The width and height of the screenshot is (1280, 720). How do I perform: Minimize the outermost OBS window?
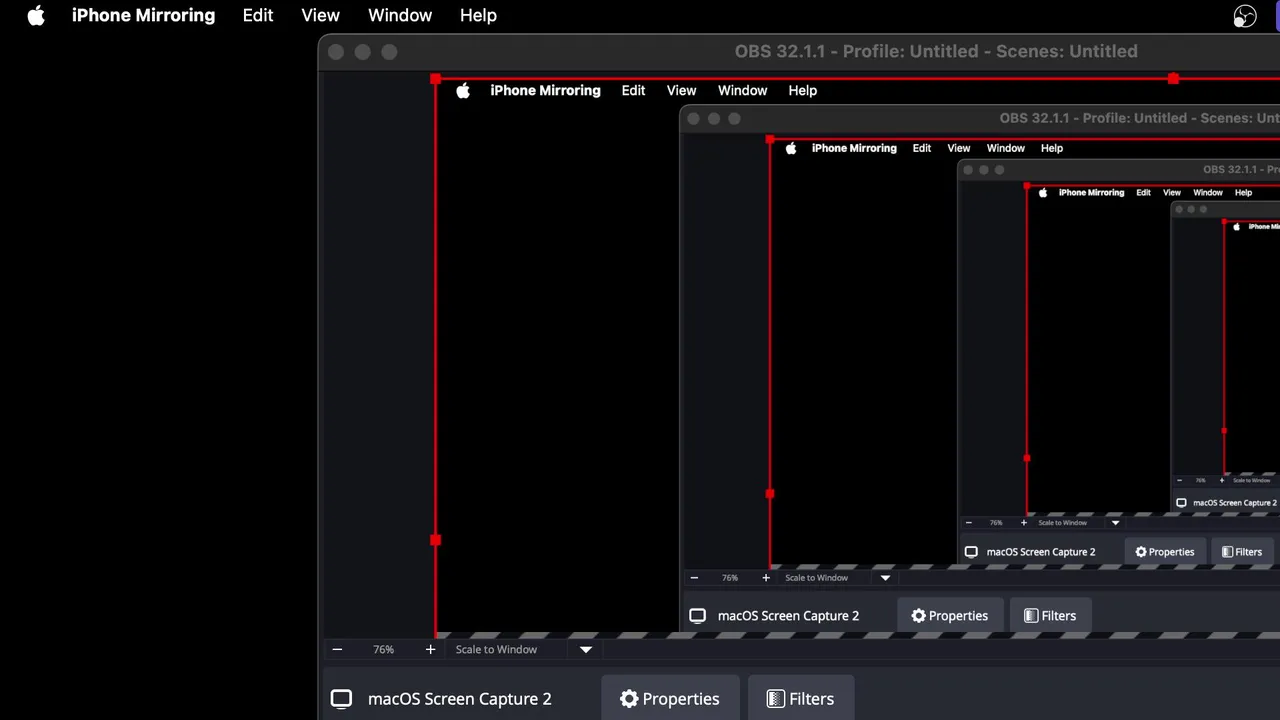tap(362, 52)
